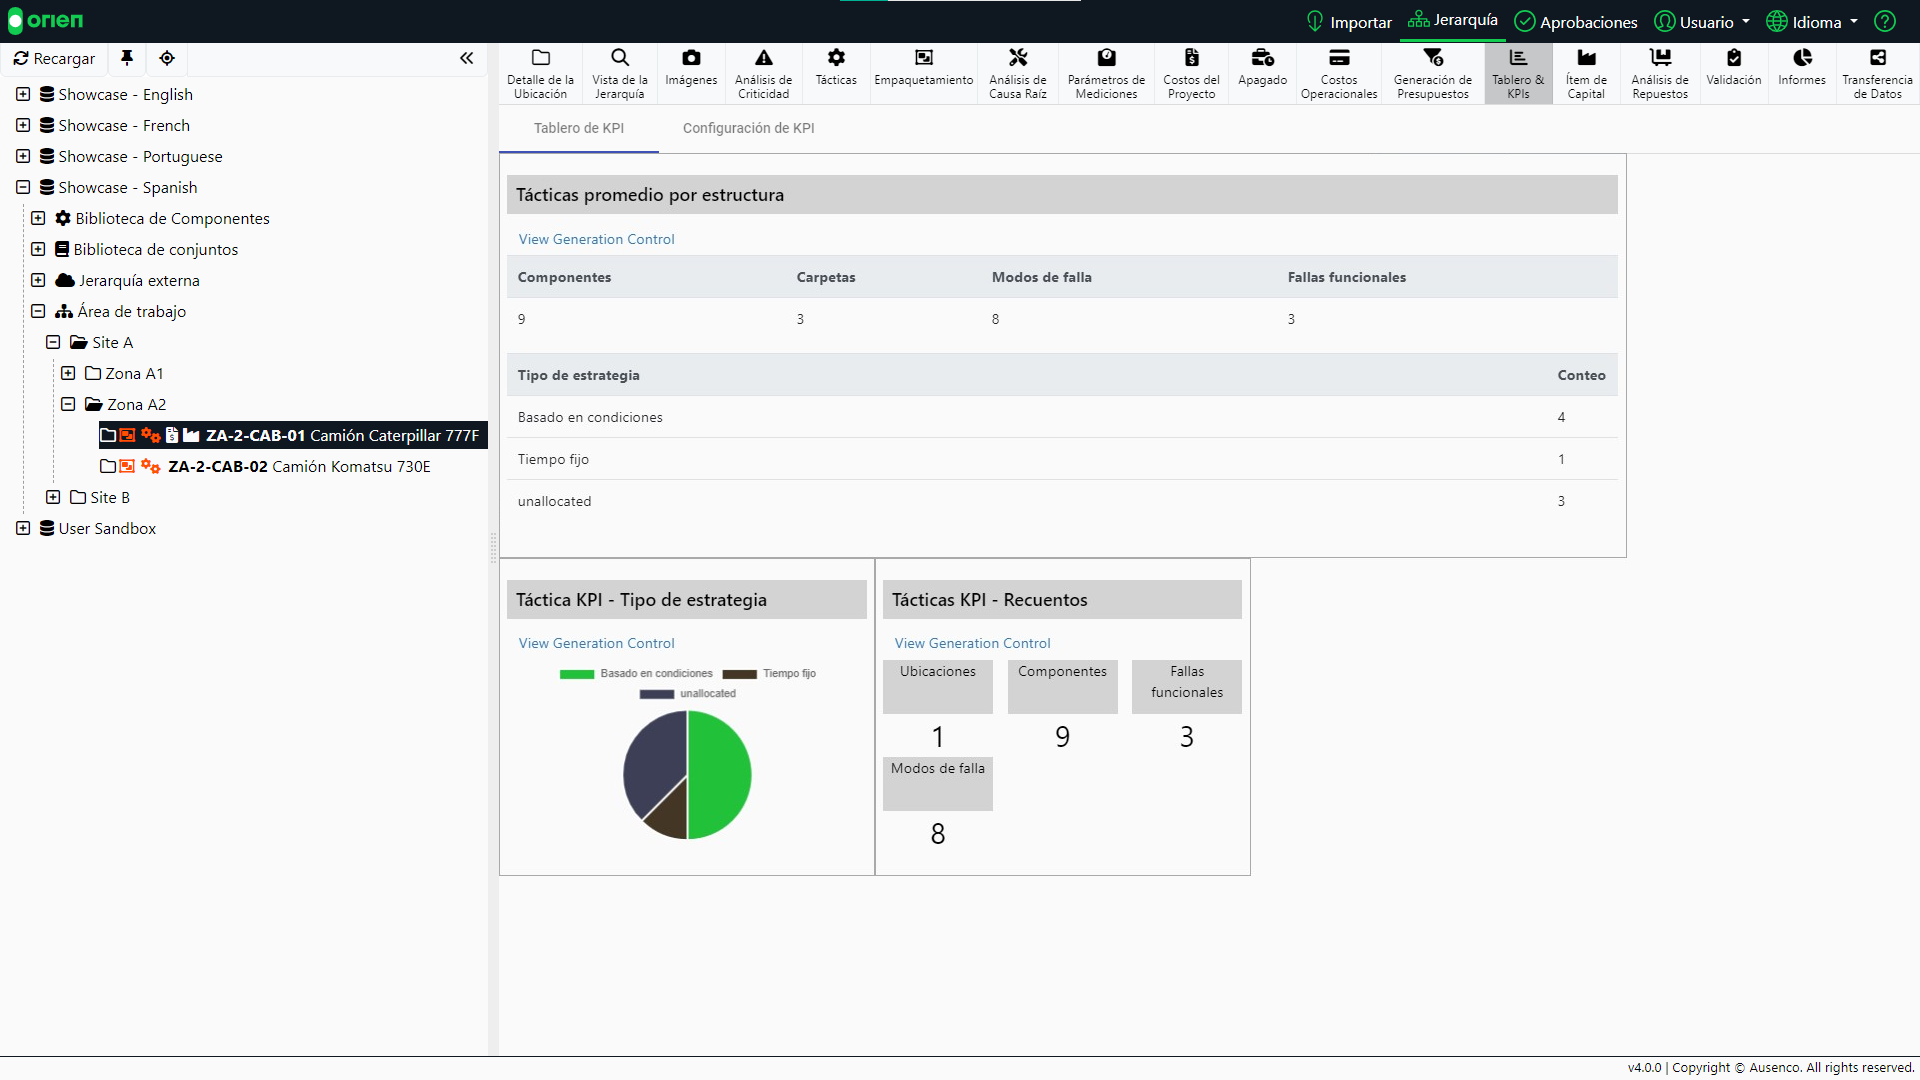
Task: Select Jerarquía externa tree label
Action: [x=139, y=280]
